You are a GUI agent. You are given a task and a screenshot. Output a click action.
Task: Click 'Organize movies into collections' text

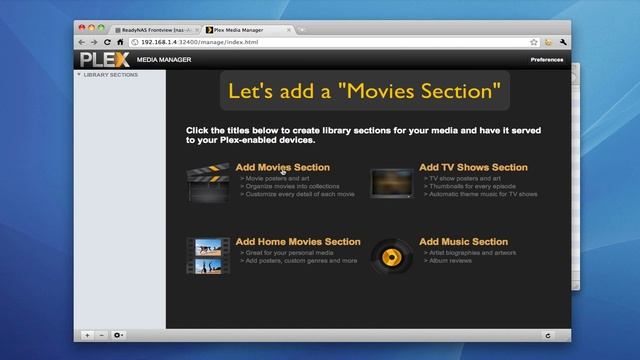[x=292, y=186]
